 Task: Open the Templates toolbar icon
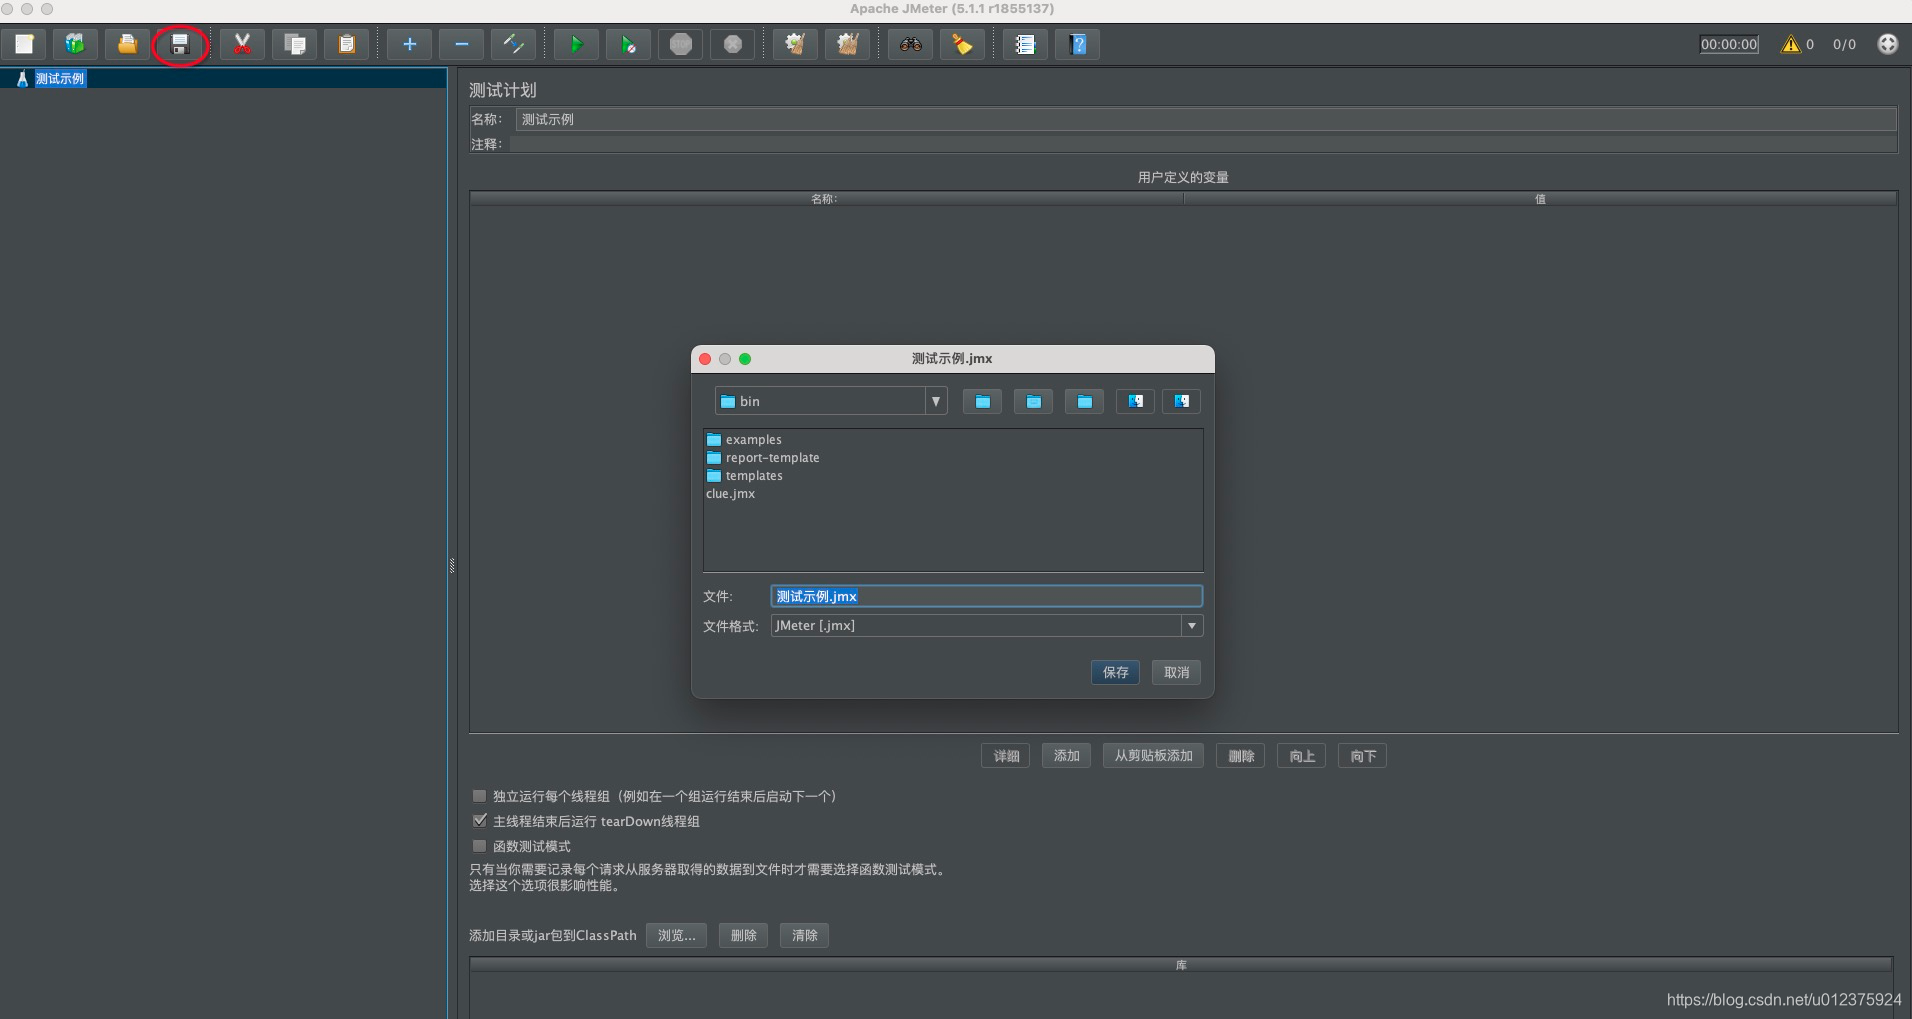point(75,44)
